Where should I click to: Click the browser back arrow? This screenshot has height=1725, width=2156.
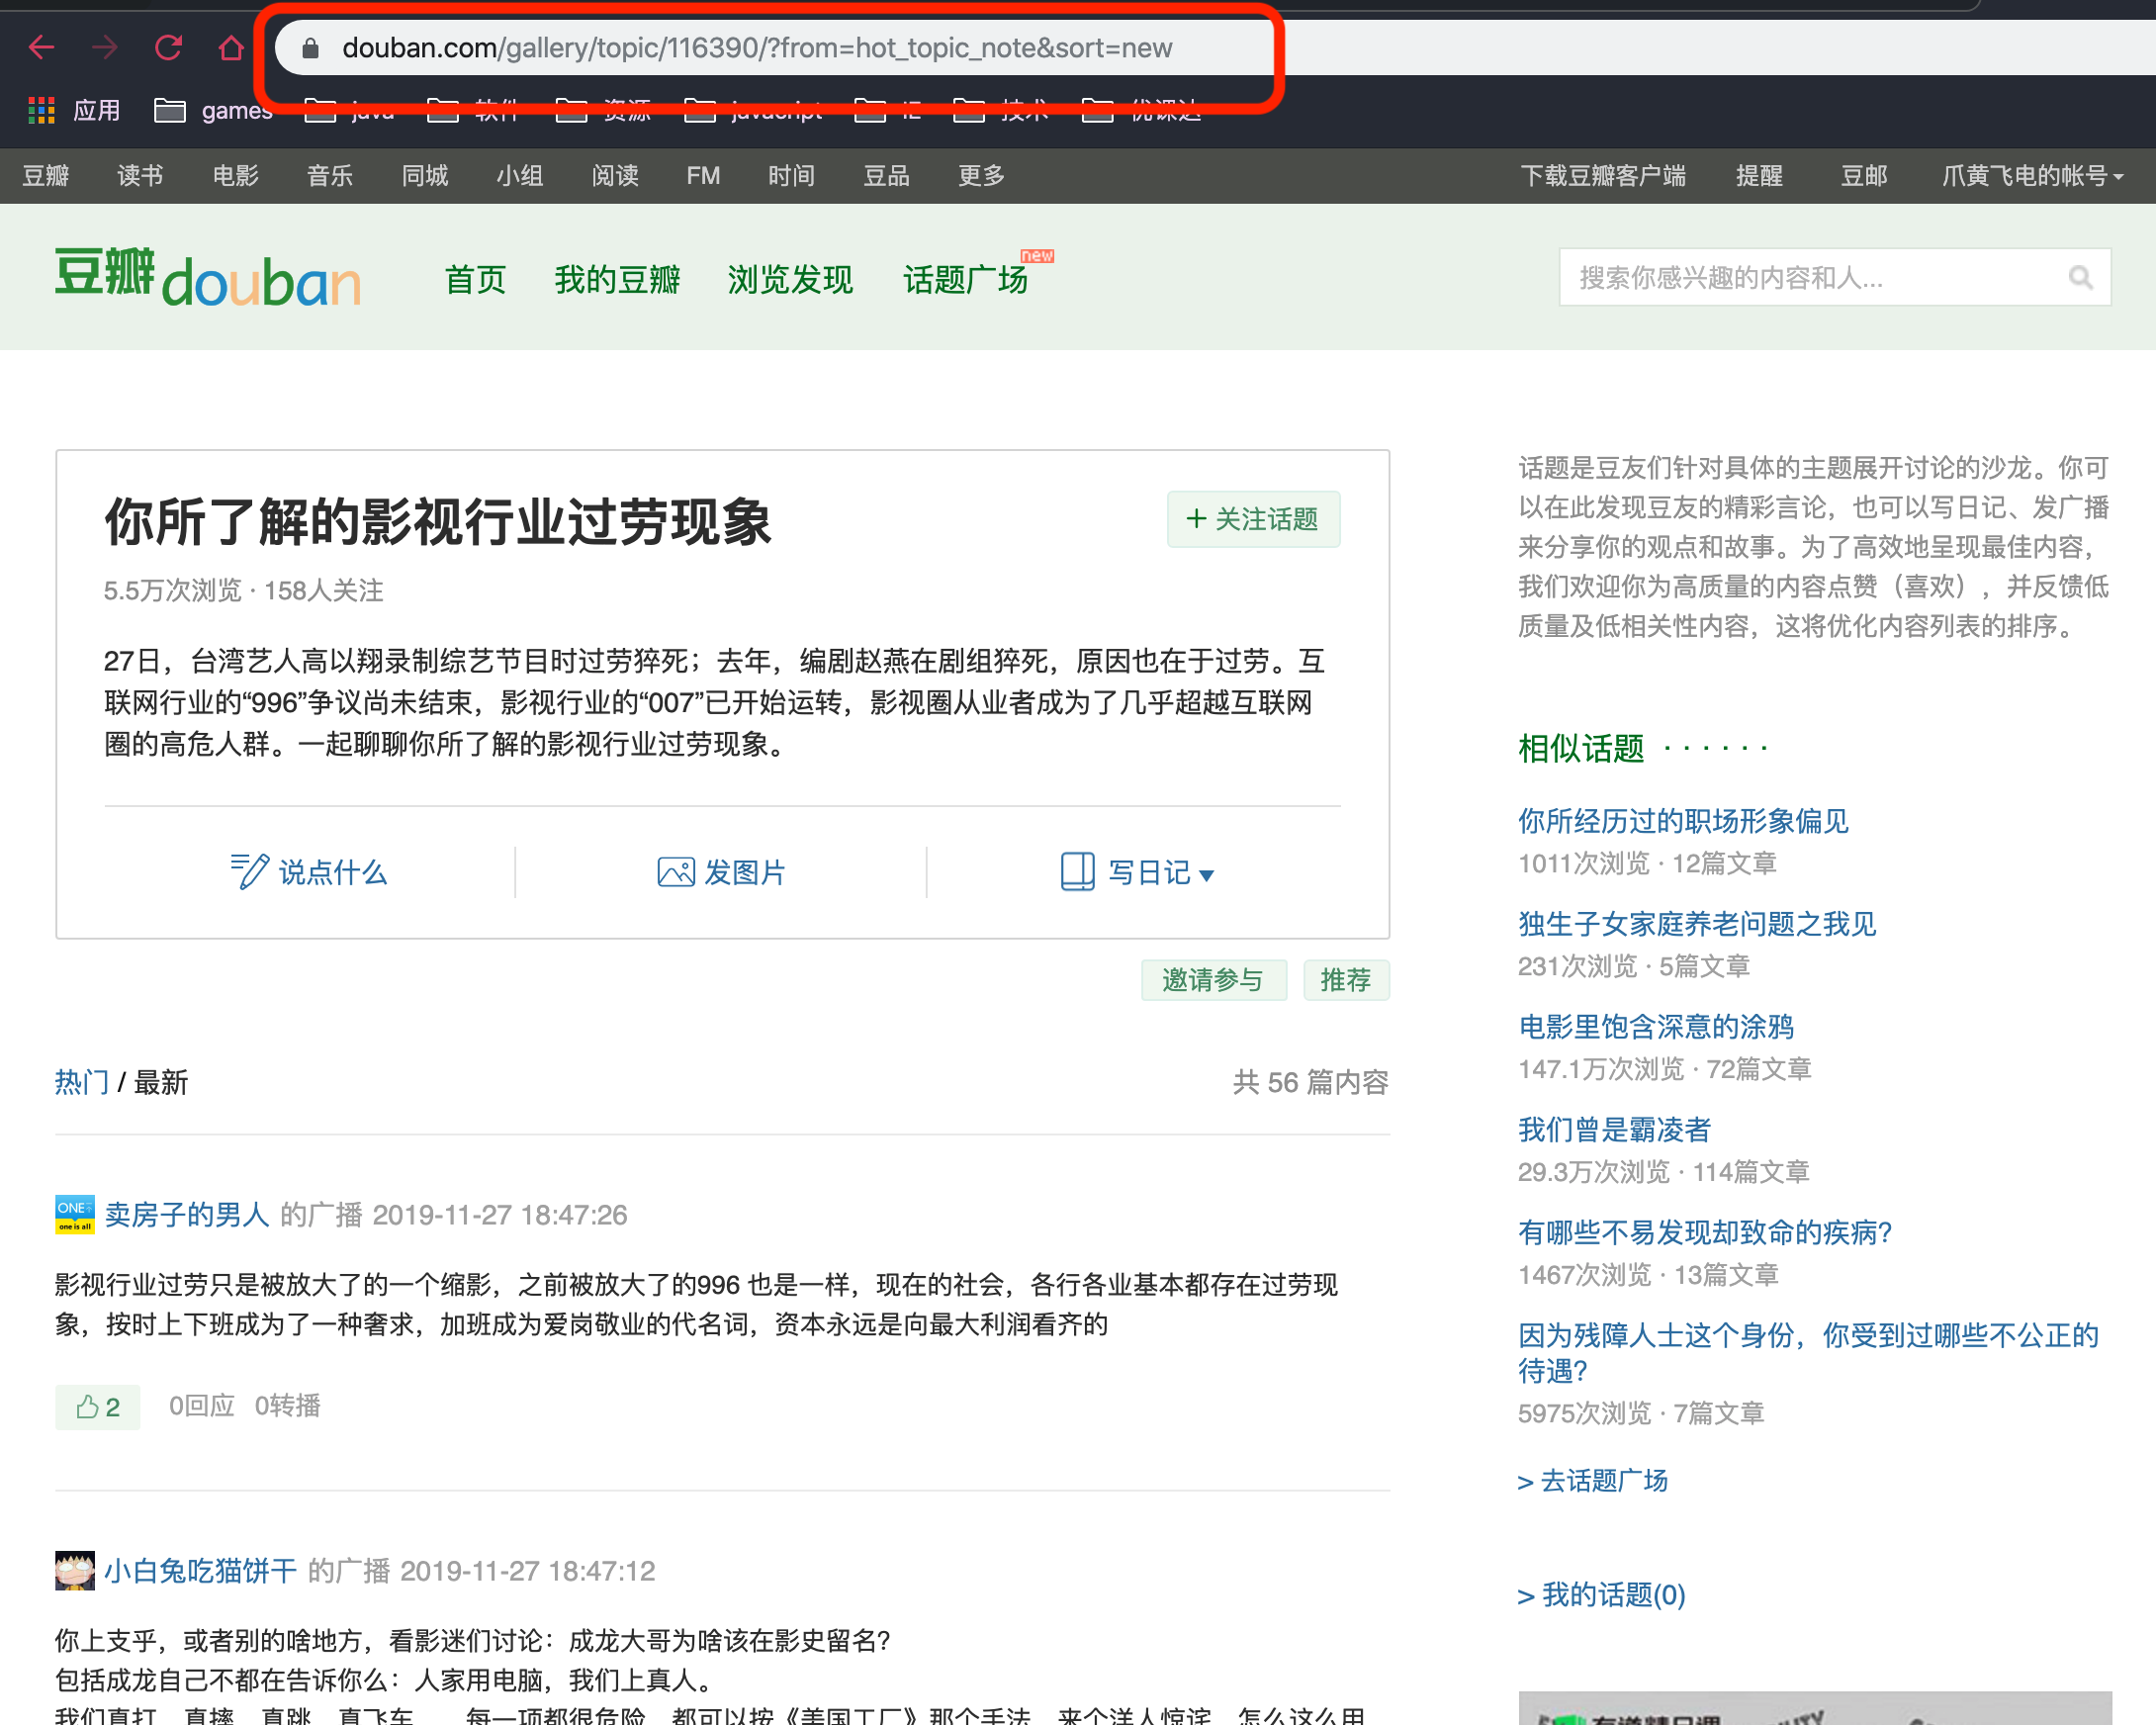(x=41, y=47)
